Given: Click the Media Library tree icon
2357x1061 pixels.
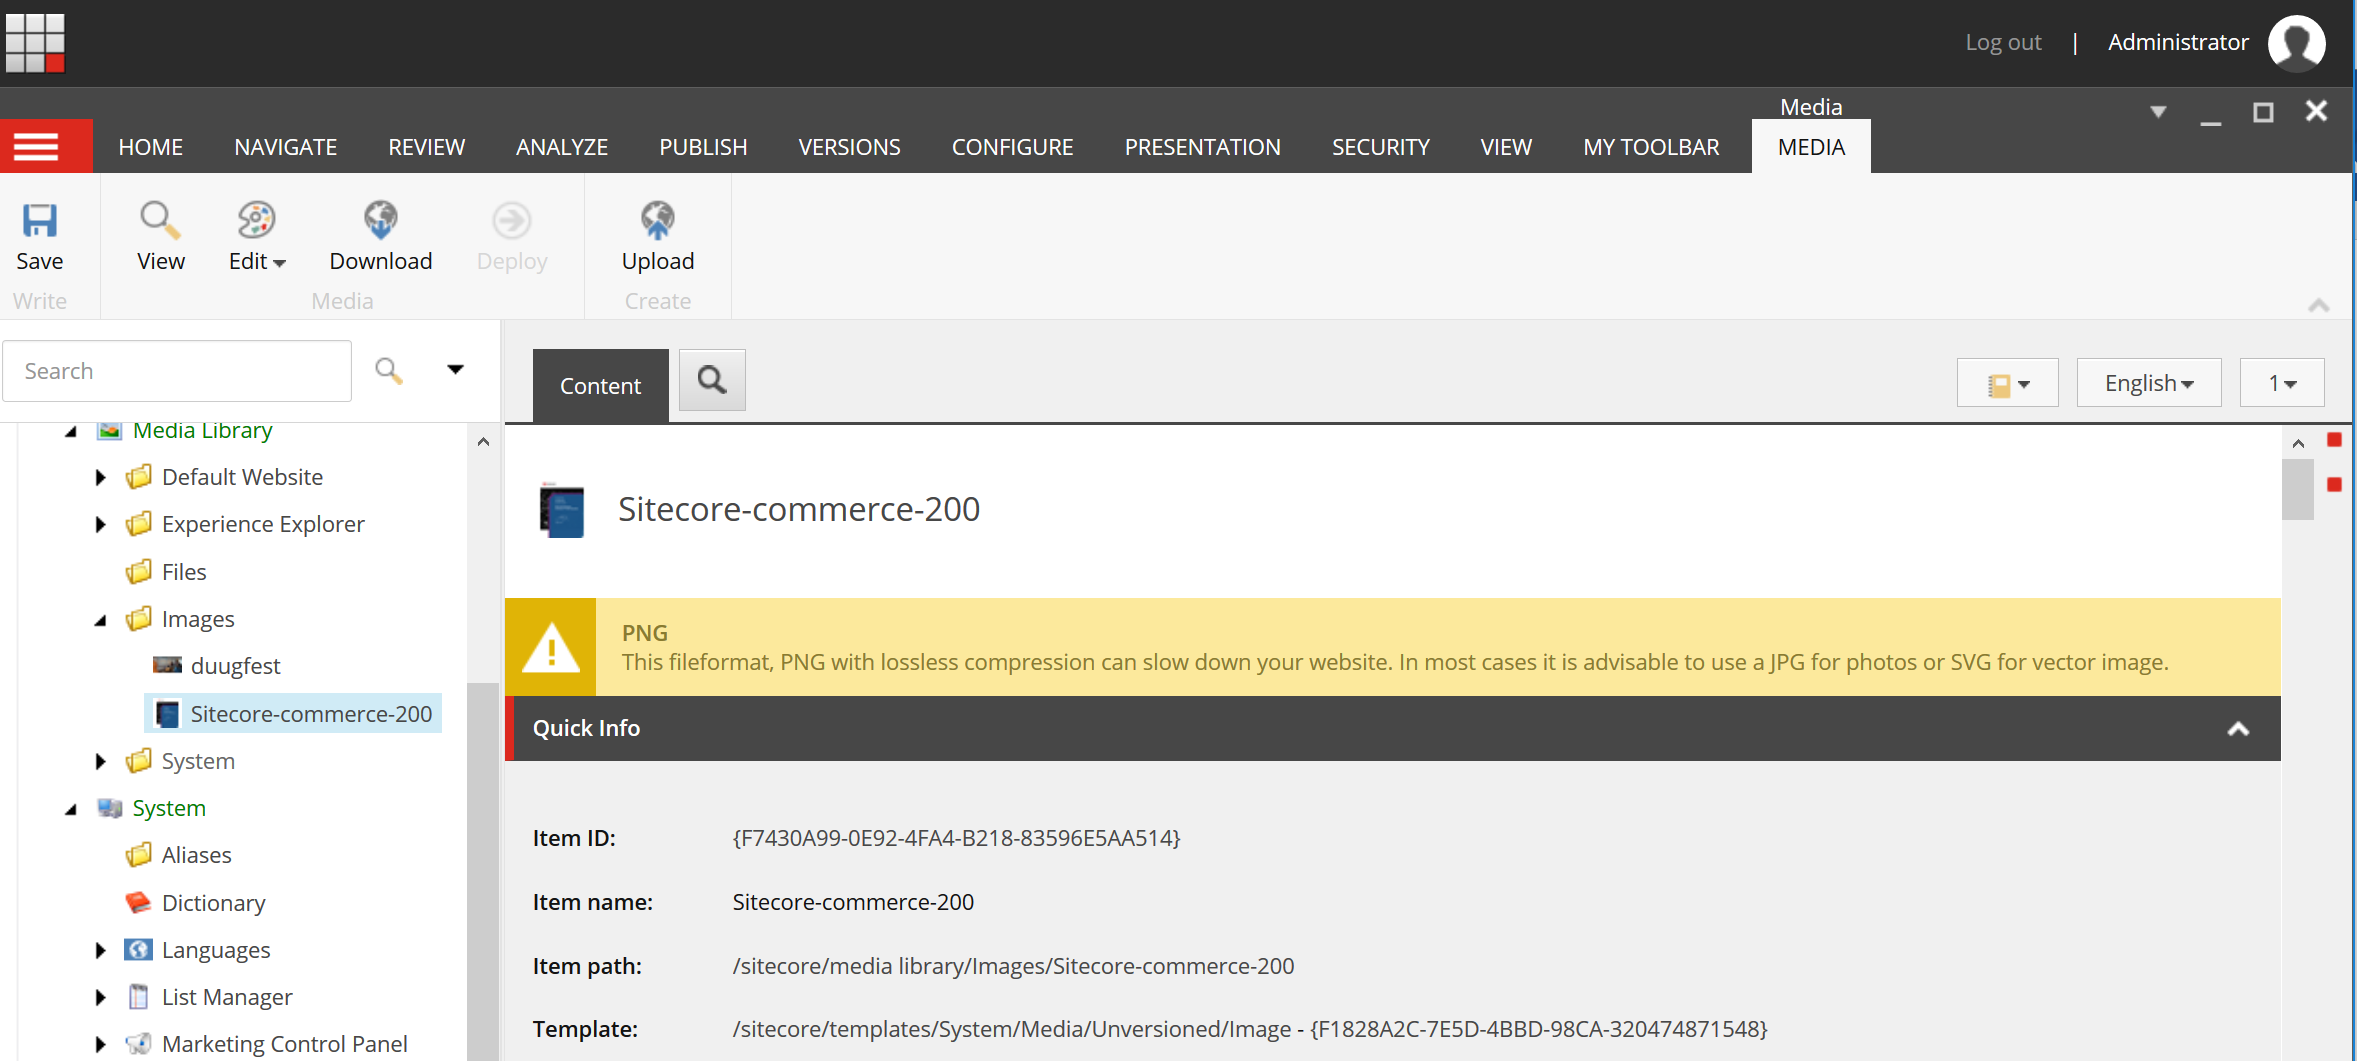Looking at the screenshot, I should coord(109,431).
